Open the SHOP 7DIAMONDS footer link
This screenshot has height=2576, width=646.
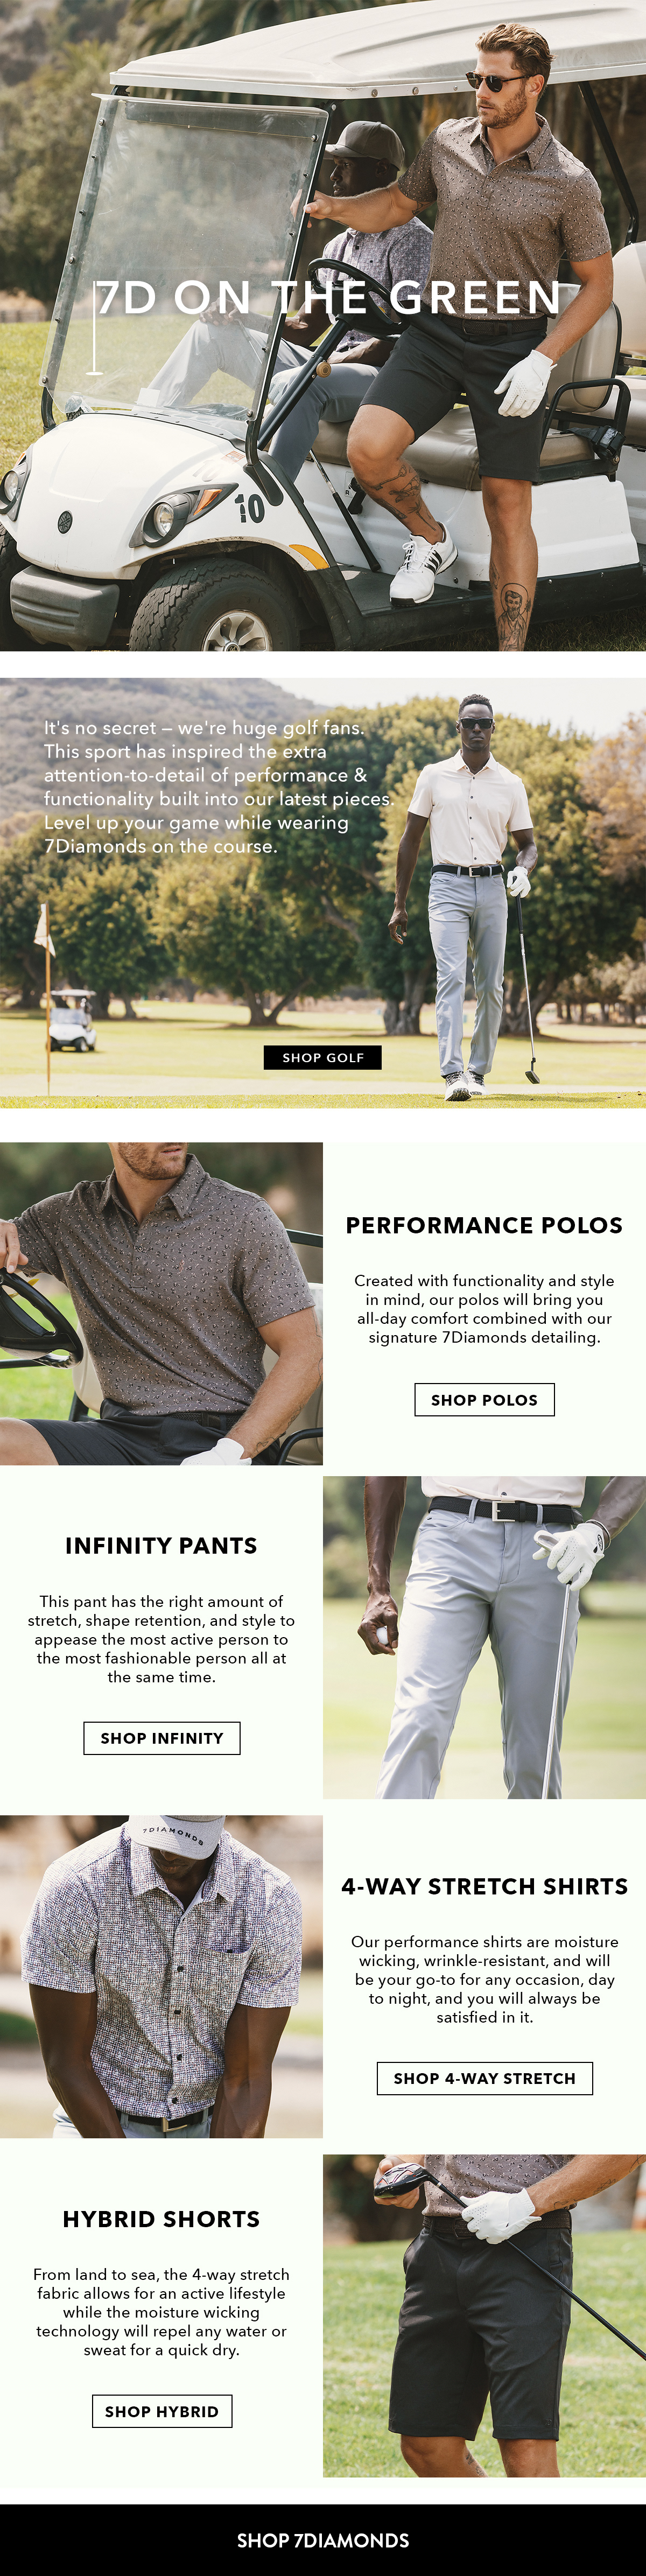(323, 2540)
